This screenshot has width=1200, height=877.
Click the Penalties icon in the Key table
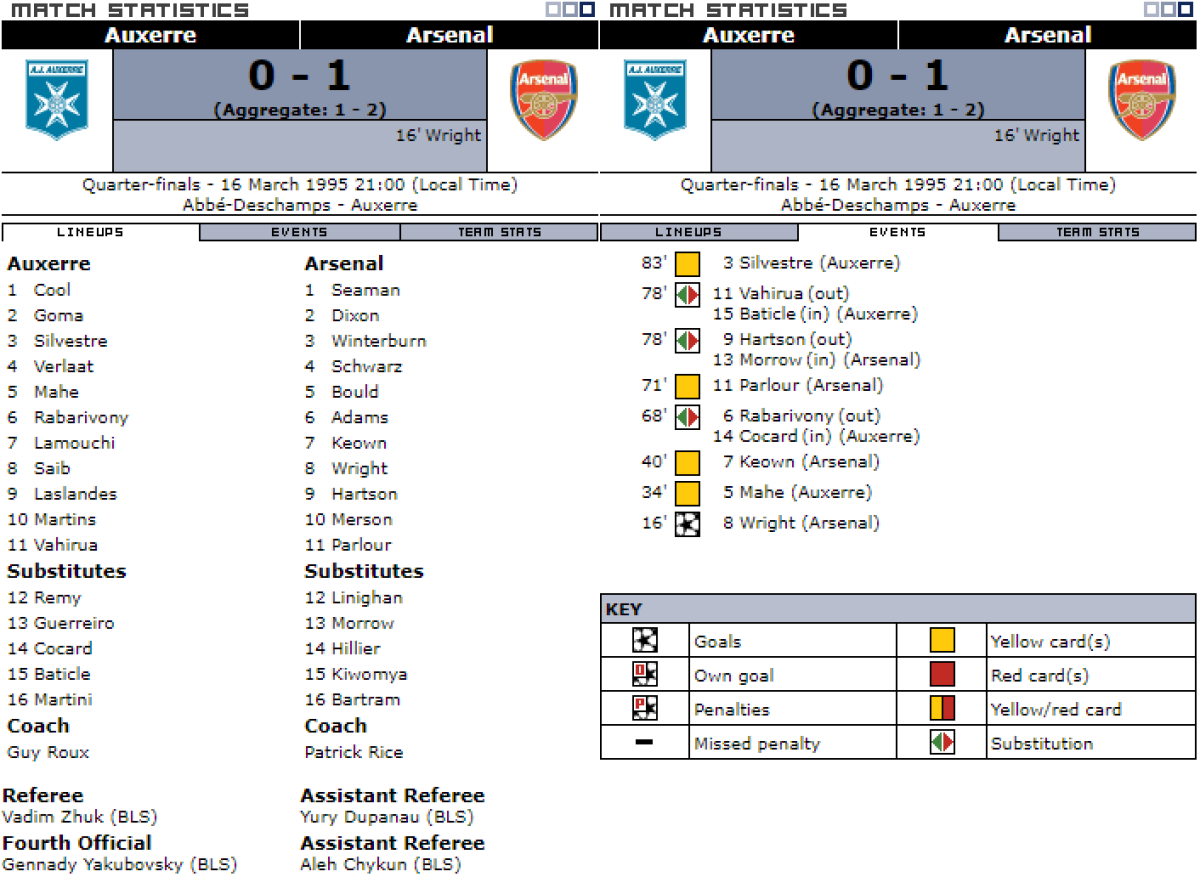[x=644, y=709]
